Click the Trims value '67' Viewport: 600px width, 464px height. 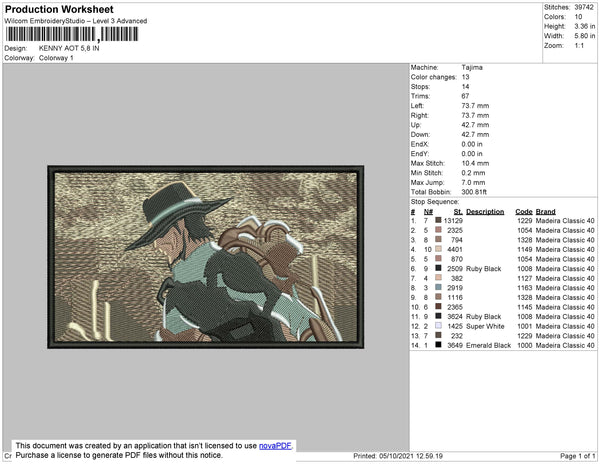[465, 96]
